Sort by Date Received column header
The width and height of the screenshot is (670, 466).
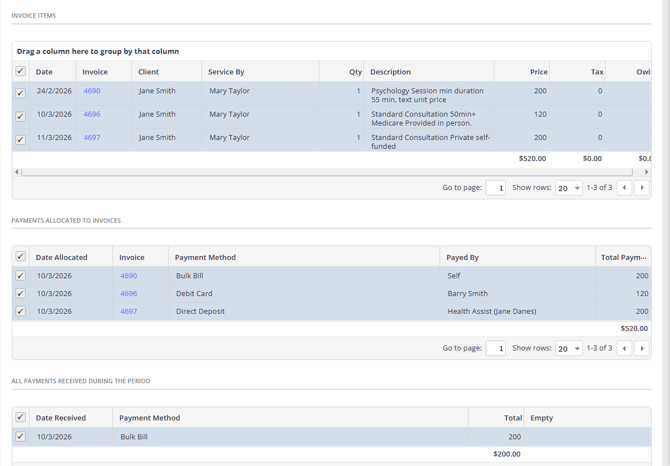tap(61, 418)
